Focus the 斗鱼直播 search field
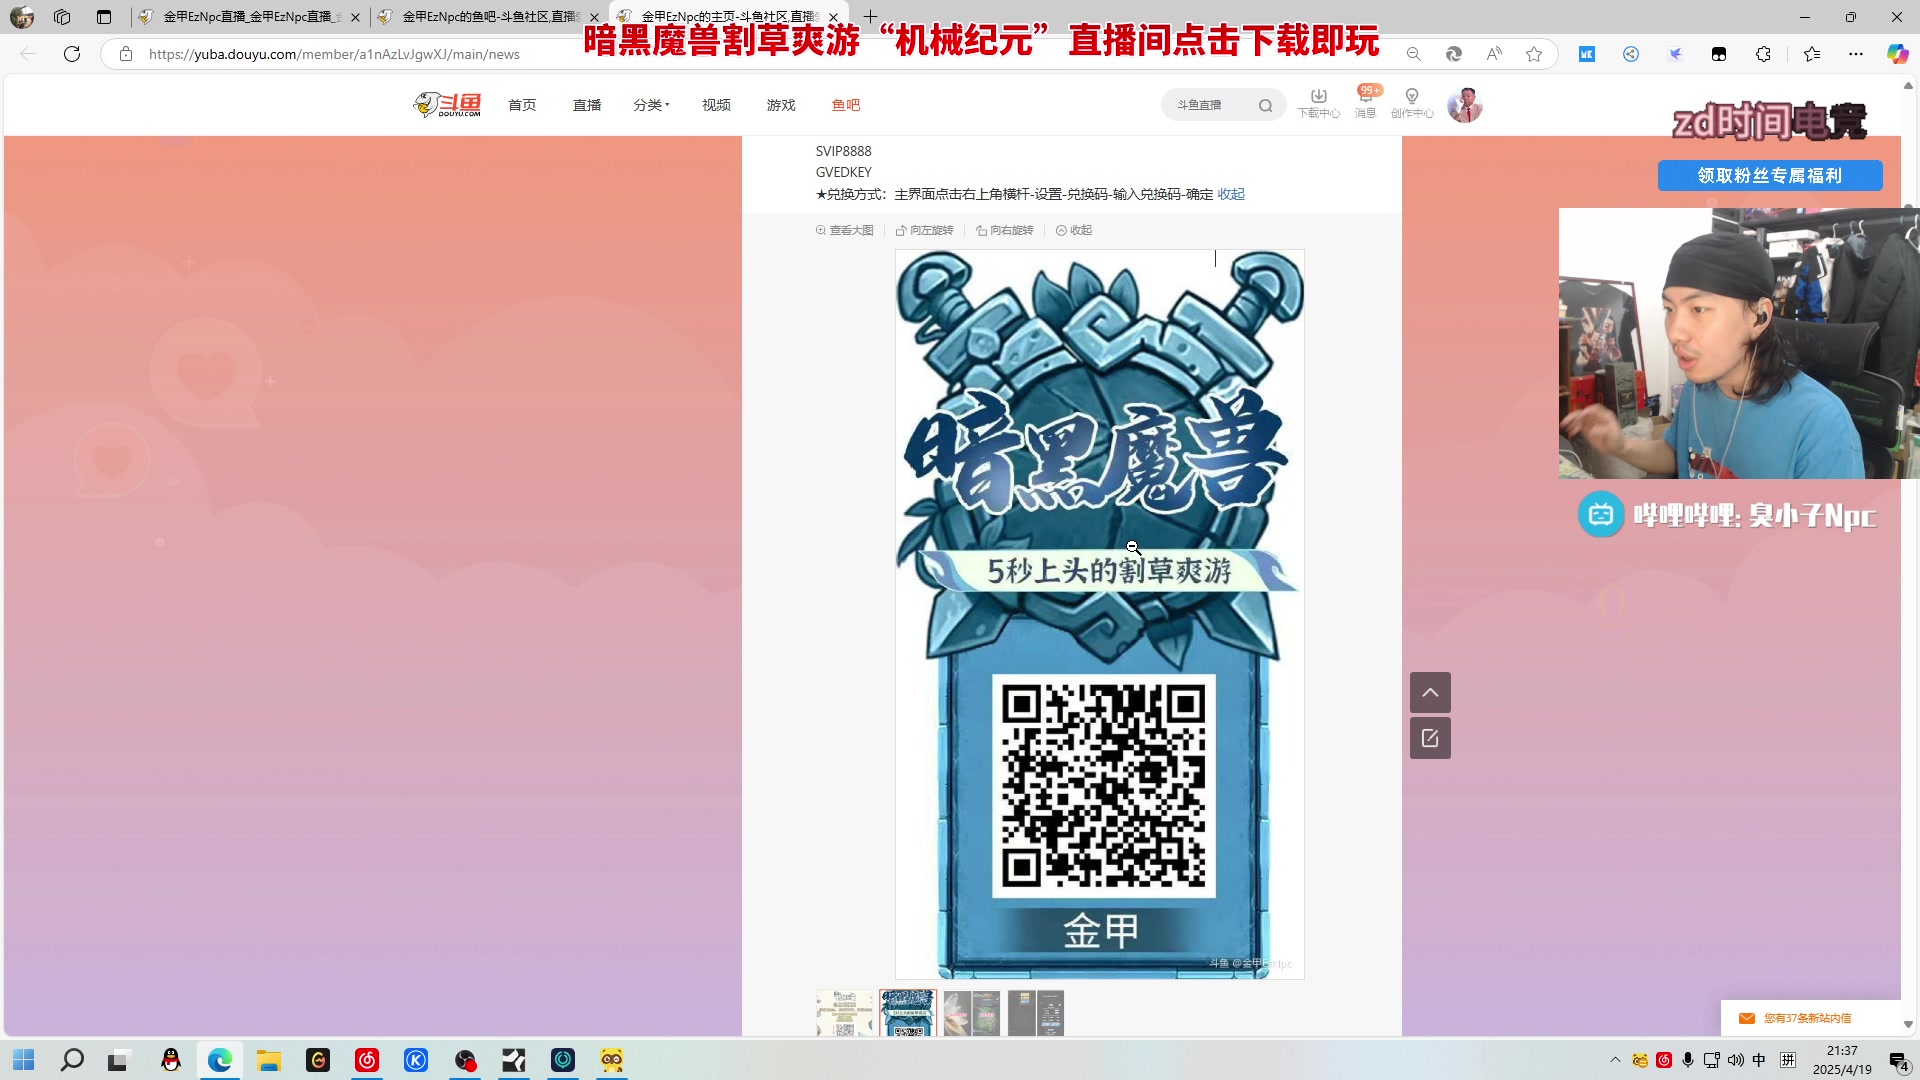The image size is (1920, 1080). coord(1210,105)
